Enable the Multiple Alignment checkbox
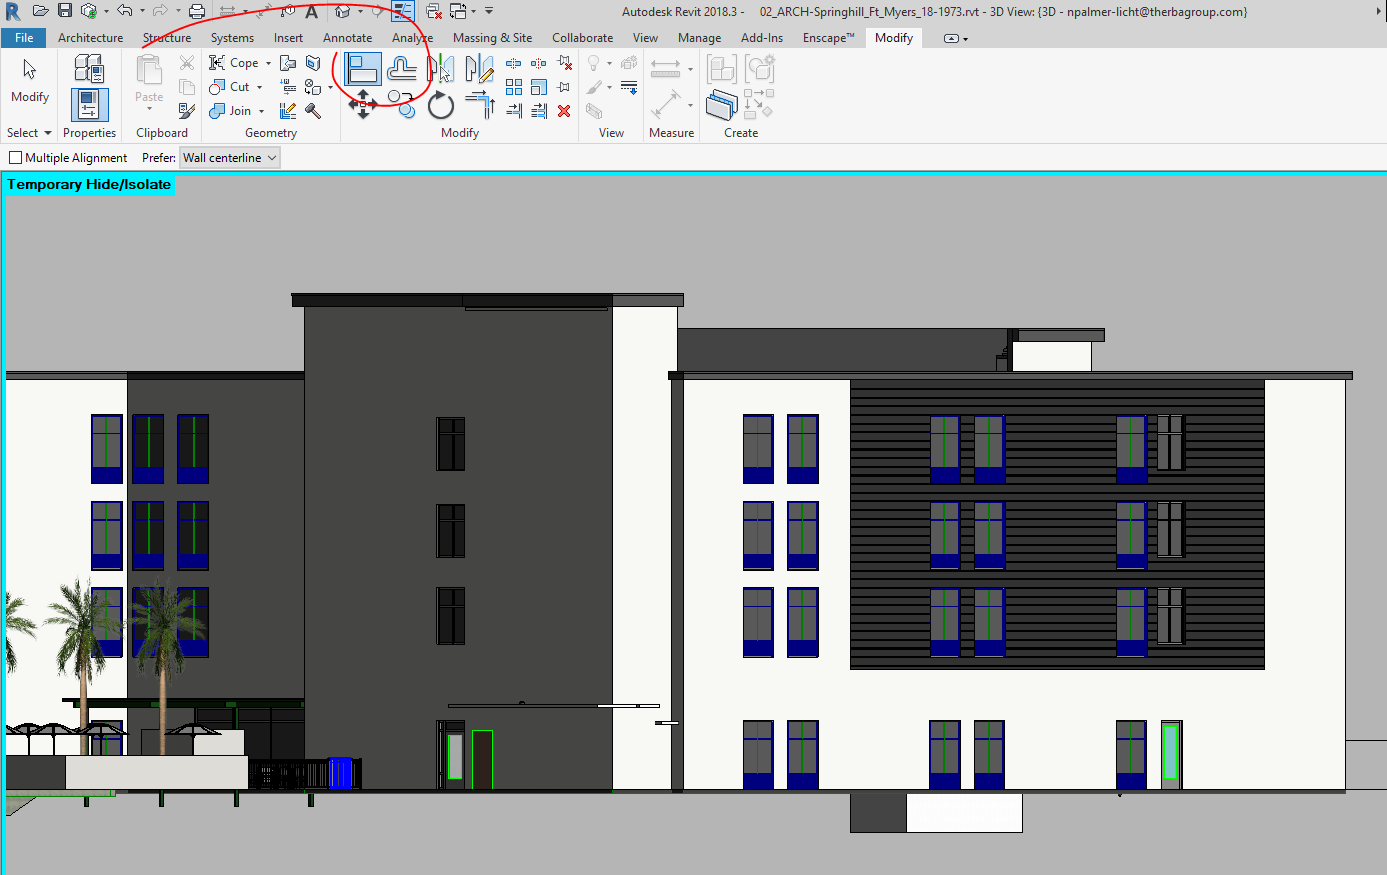 coord(15,158)
